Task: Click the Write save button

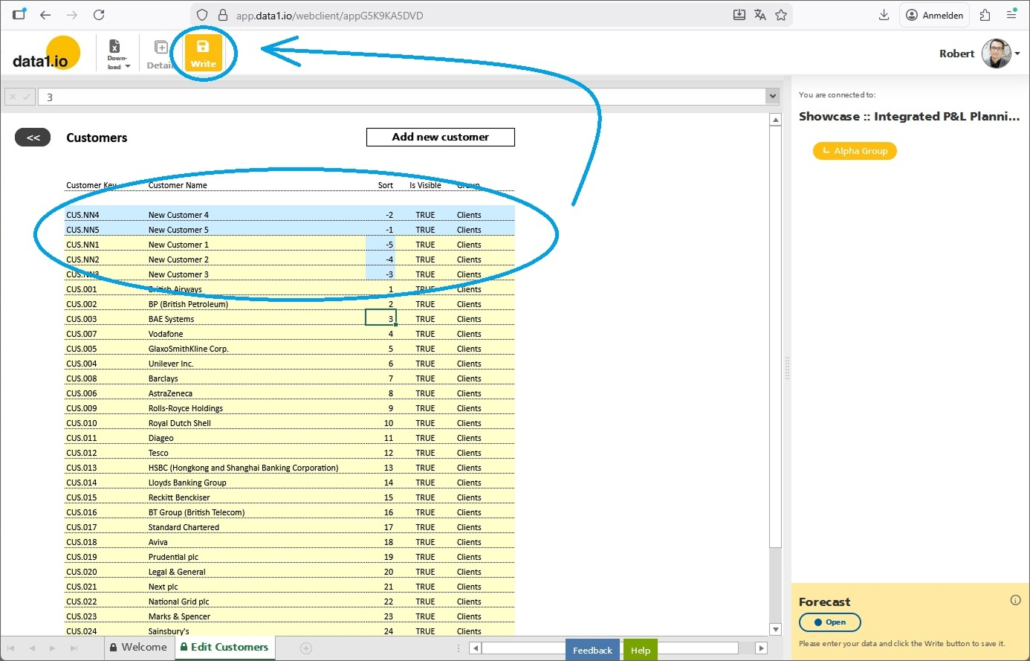Action: [x=203, y=54]
